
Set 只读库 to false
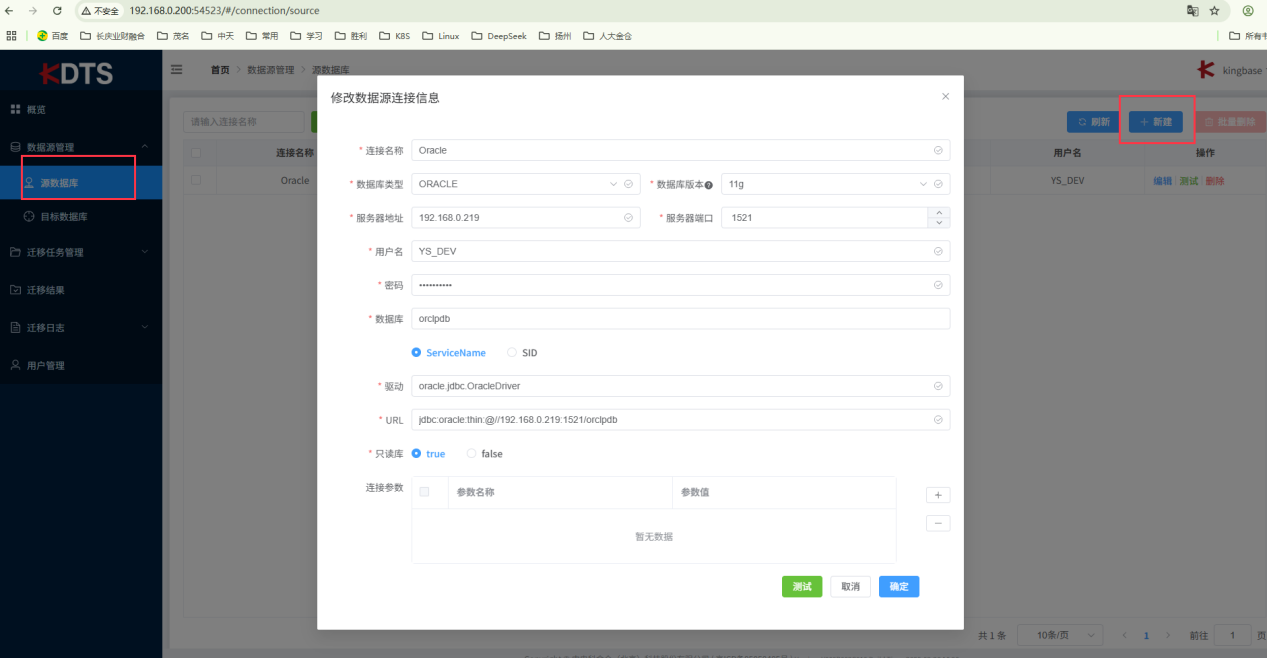(x=485, y=454)
